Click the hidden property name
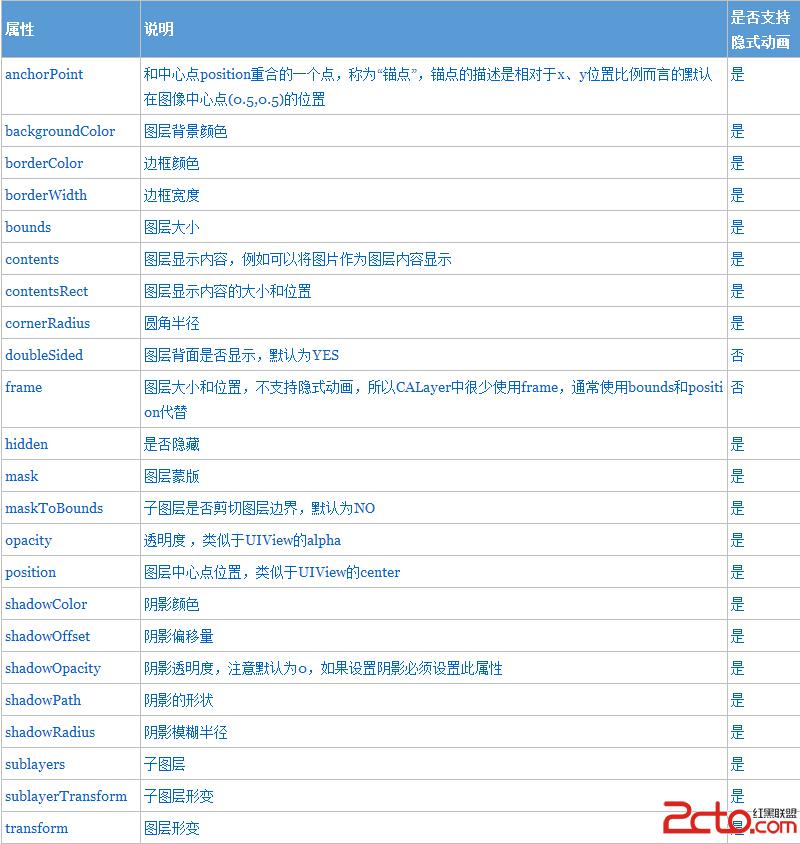 (26, 444)
